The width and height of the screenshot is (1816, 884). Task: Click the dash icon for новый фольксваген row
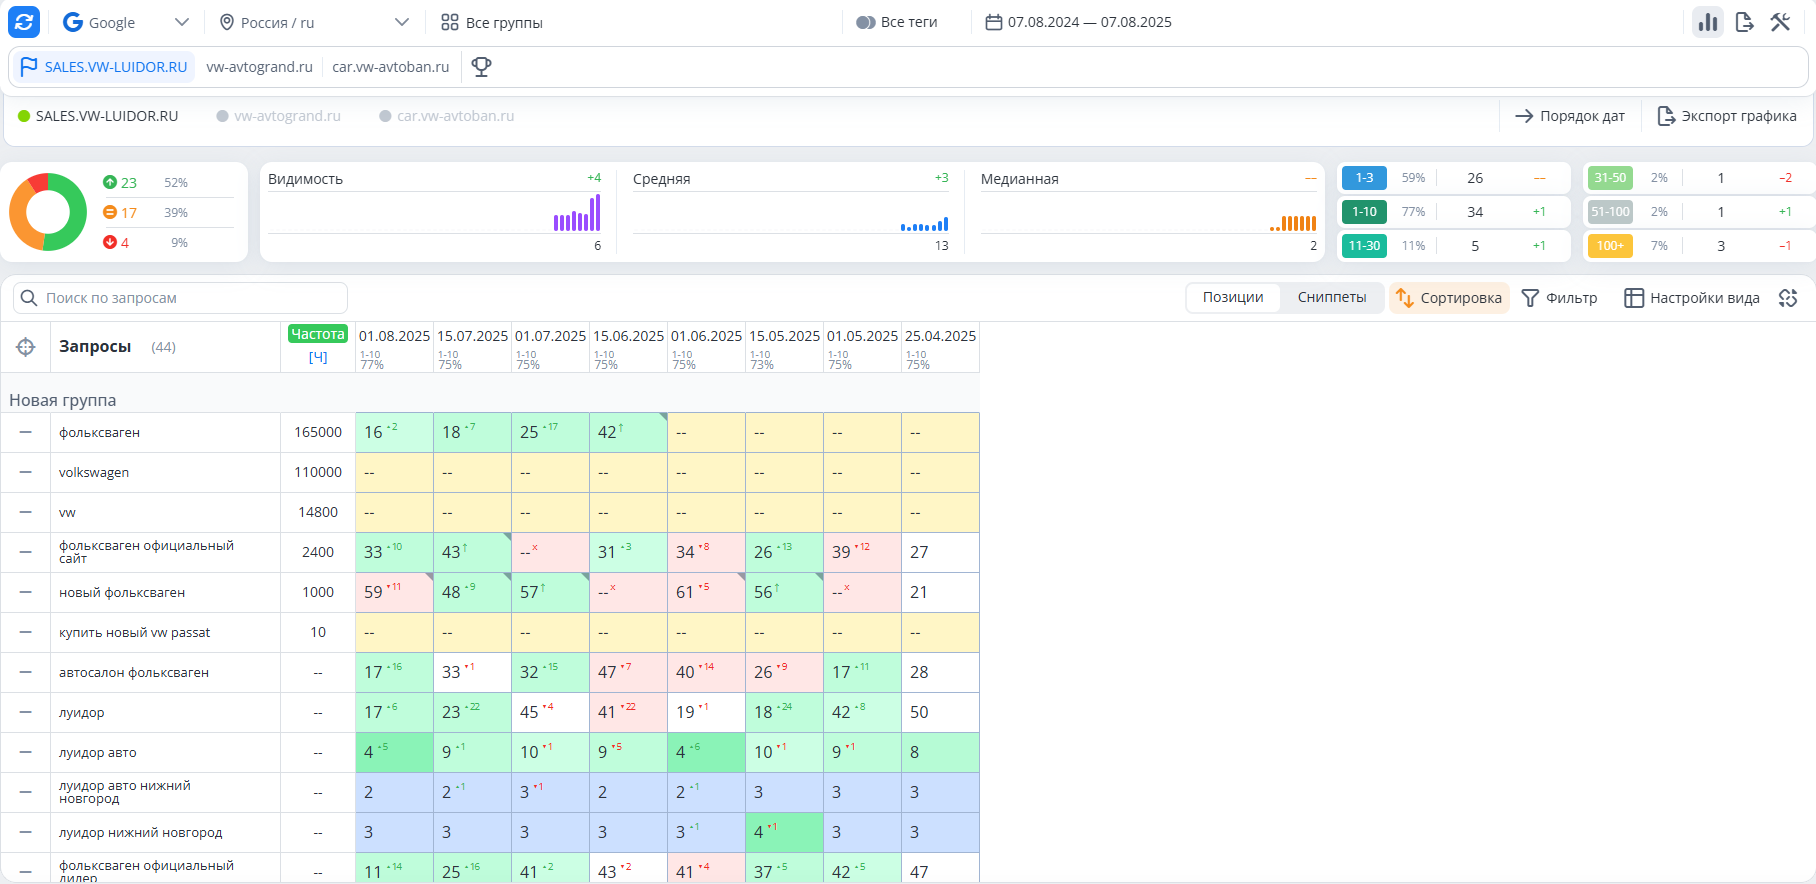pos(26,592)
